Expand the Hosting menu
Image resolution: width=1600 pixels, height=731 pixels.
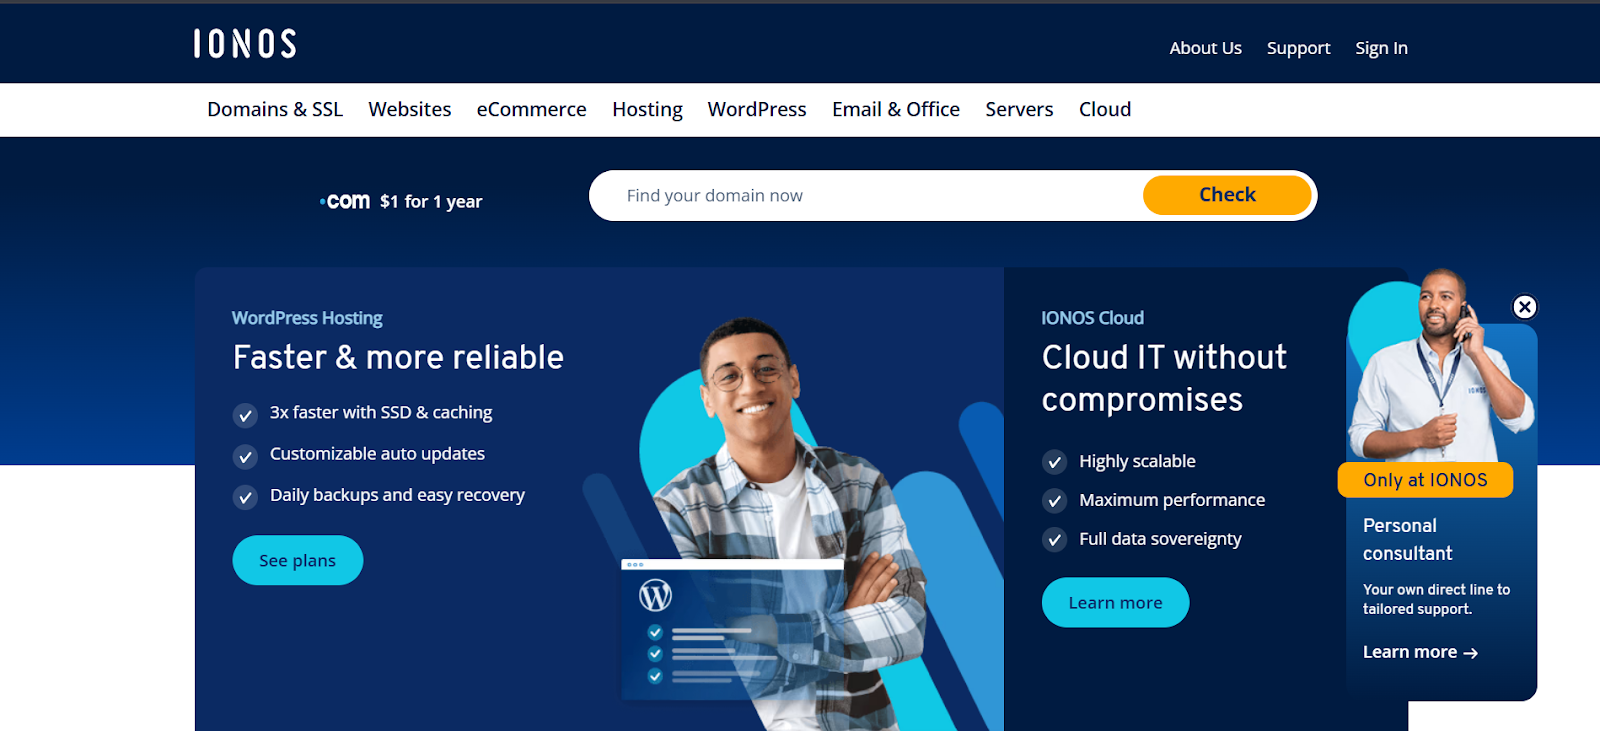(647, 109)
